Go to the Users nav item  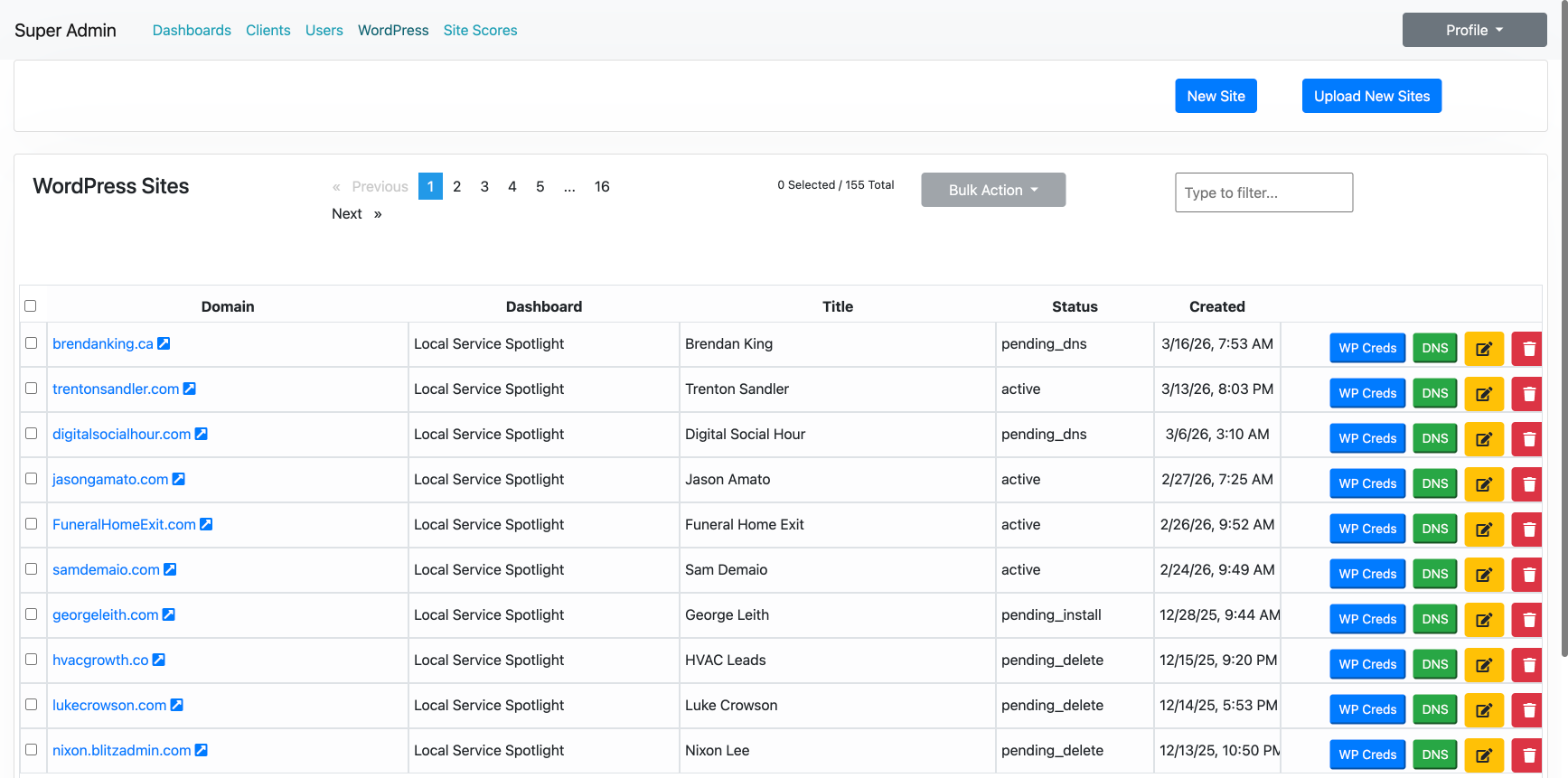point(324,30)
